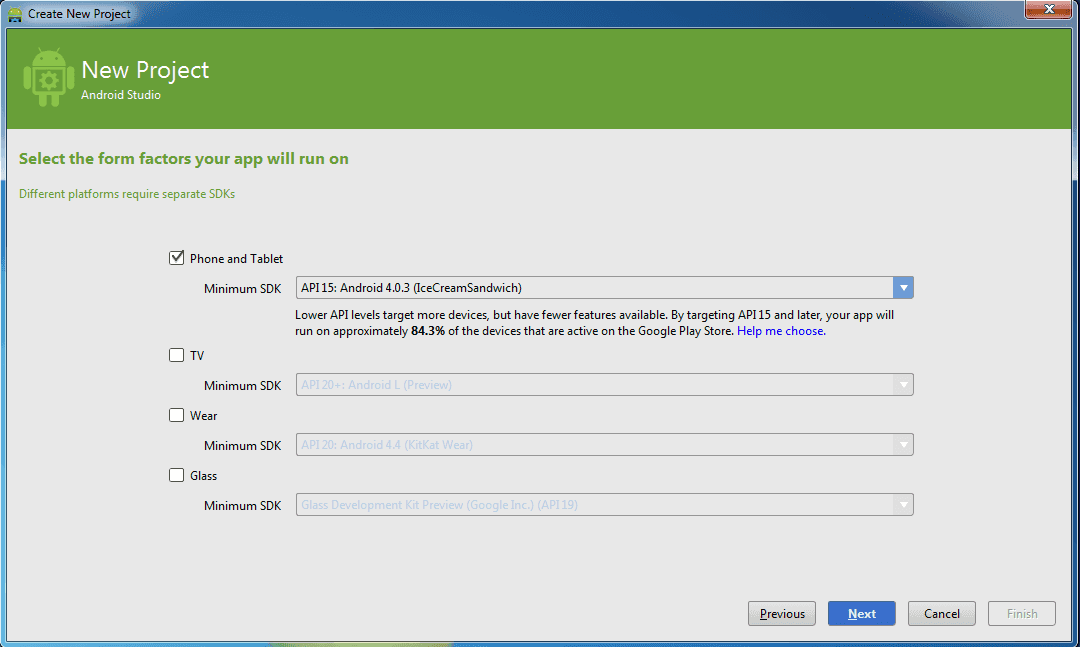The height and width of the screenshot is (647, 1080).
Task: Enable the Glass form factor checkbox
Action: (x=176, y=475)
